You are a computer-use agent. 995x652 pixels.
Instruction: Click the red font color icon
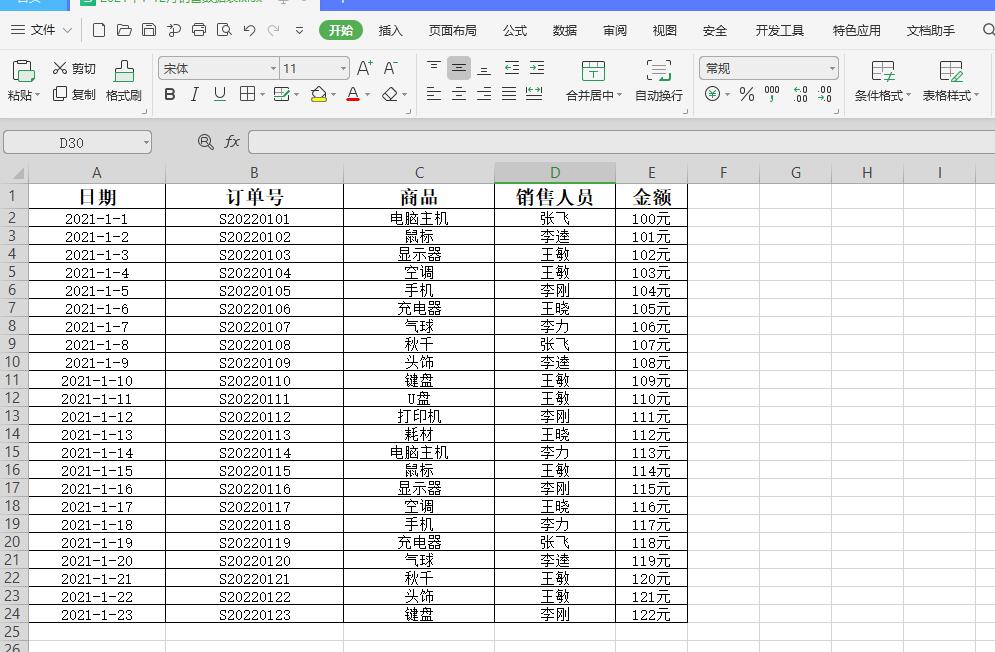pyautogui.click(x=353, y=95)
